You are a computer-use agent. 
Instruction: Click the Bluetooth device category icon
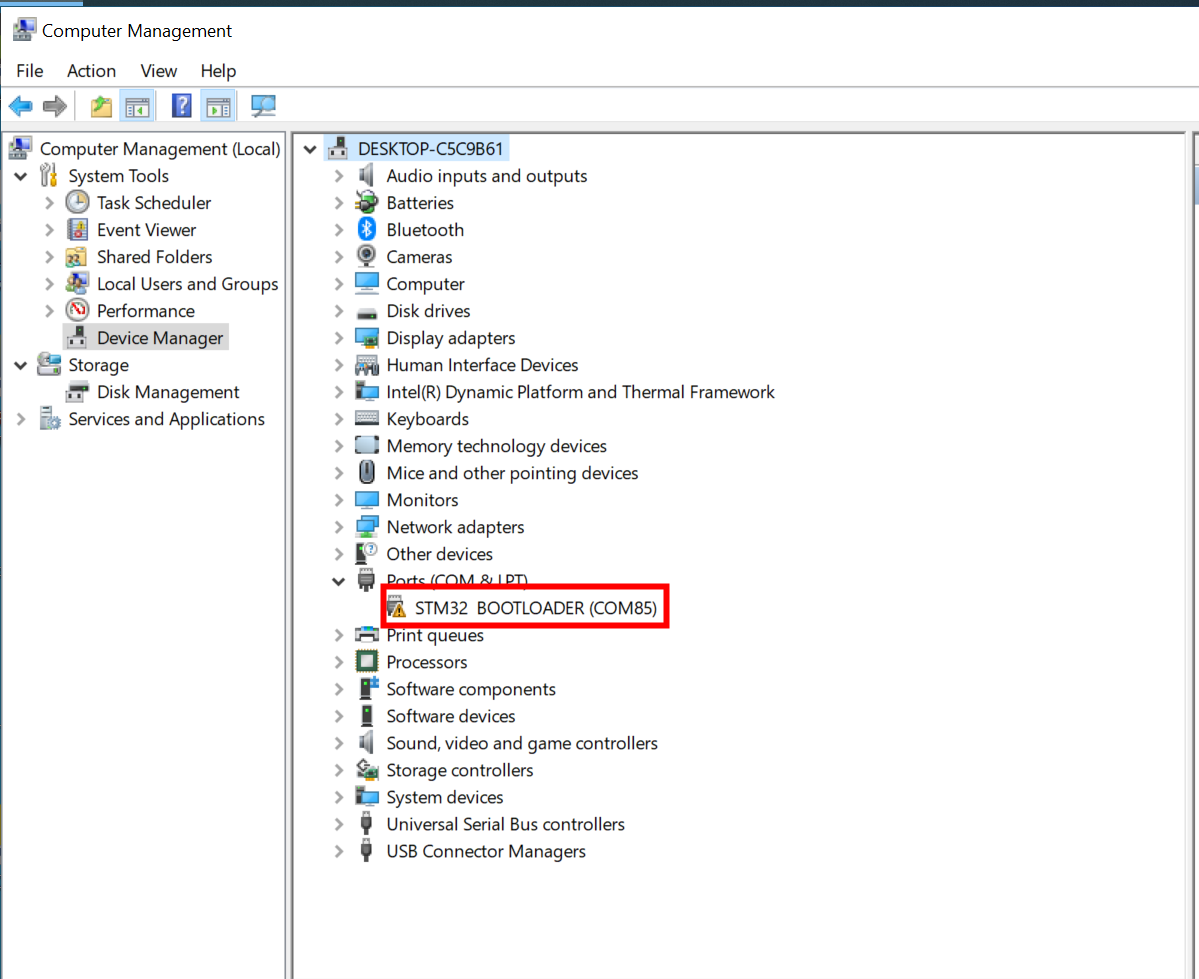point(366,229)
